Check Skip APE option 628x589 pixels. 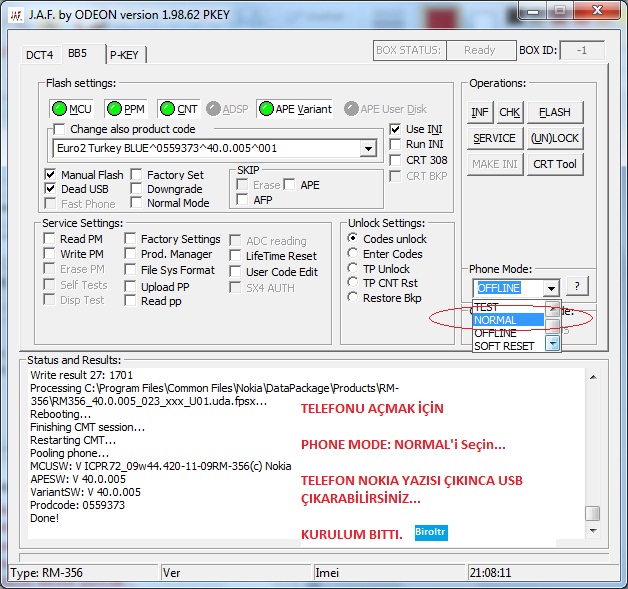click(289, 185)
